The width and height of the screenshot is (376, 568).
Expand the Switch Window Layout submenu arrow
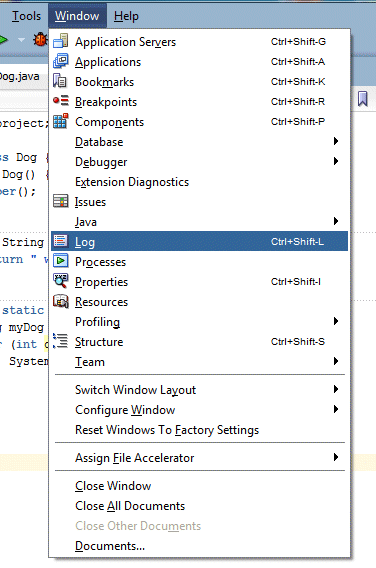point(336,389)
